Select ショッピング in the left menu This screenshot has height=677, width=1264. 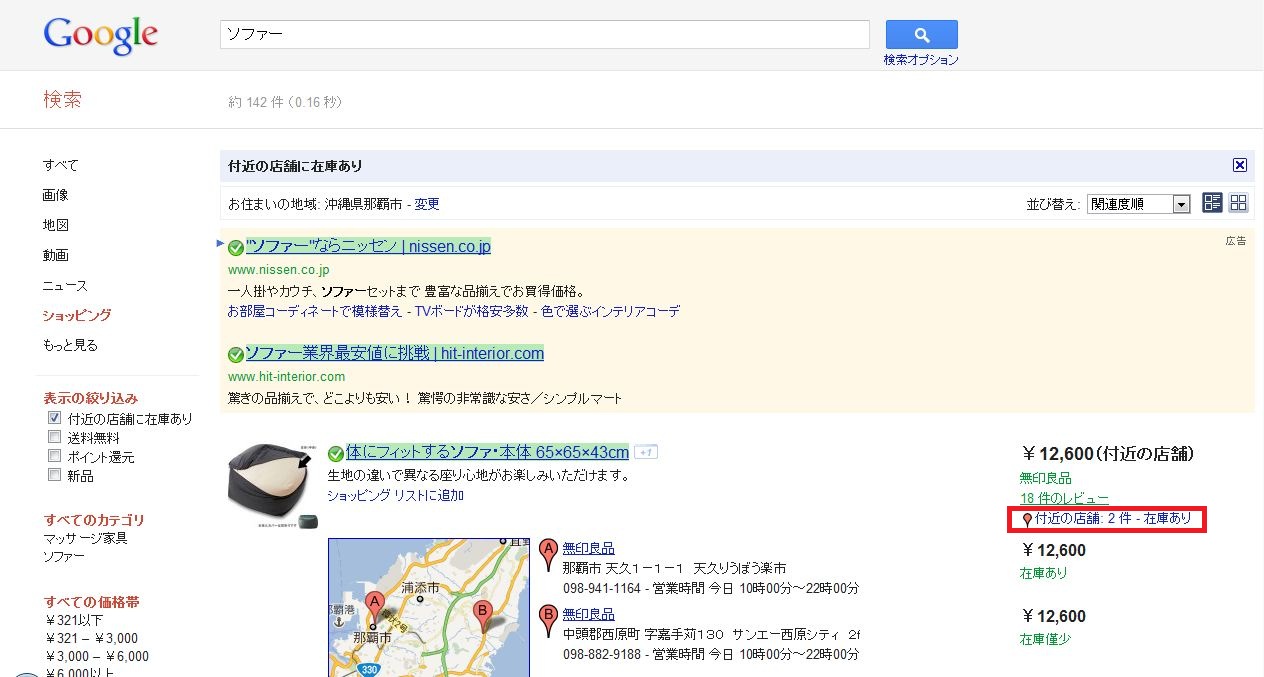[77, 315]
